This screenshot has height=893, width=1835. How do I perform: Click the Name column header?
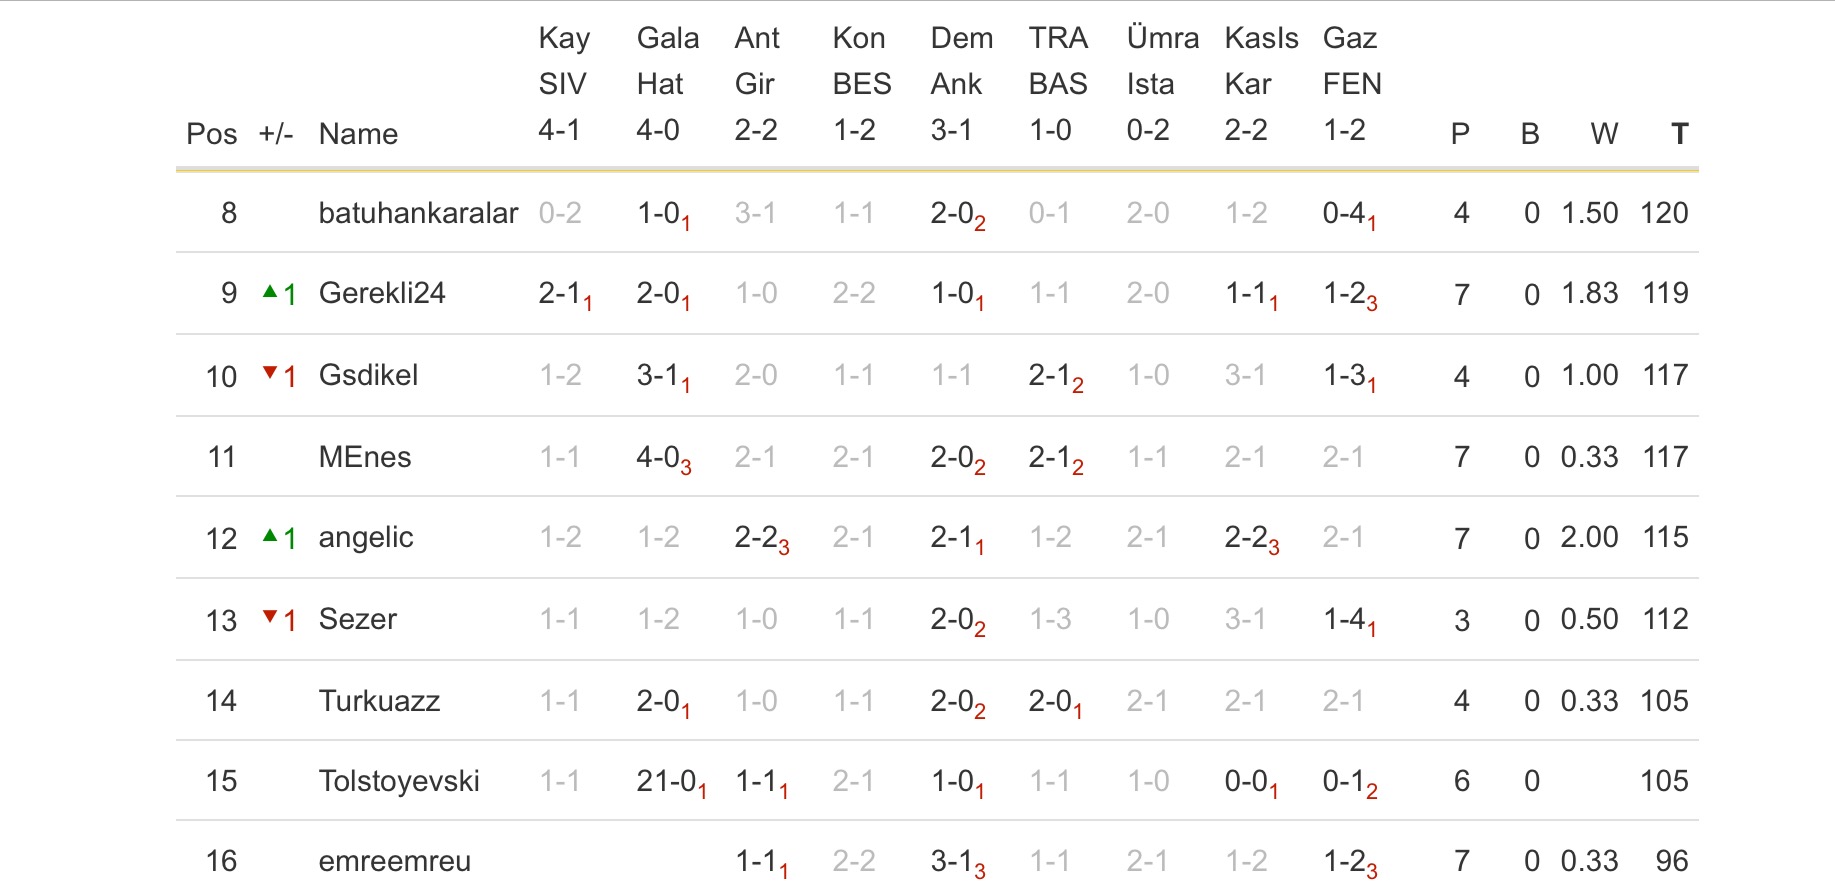point(358,134)
